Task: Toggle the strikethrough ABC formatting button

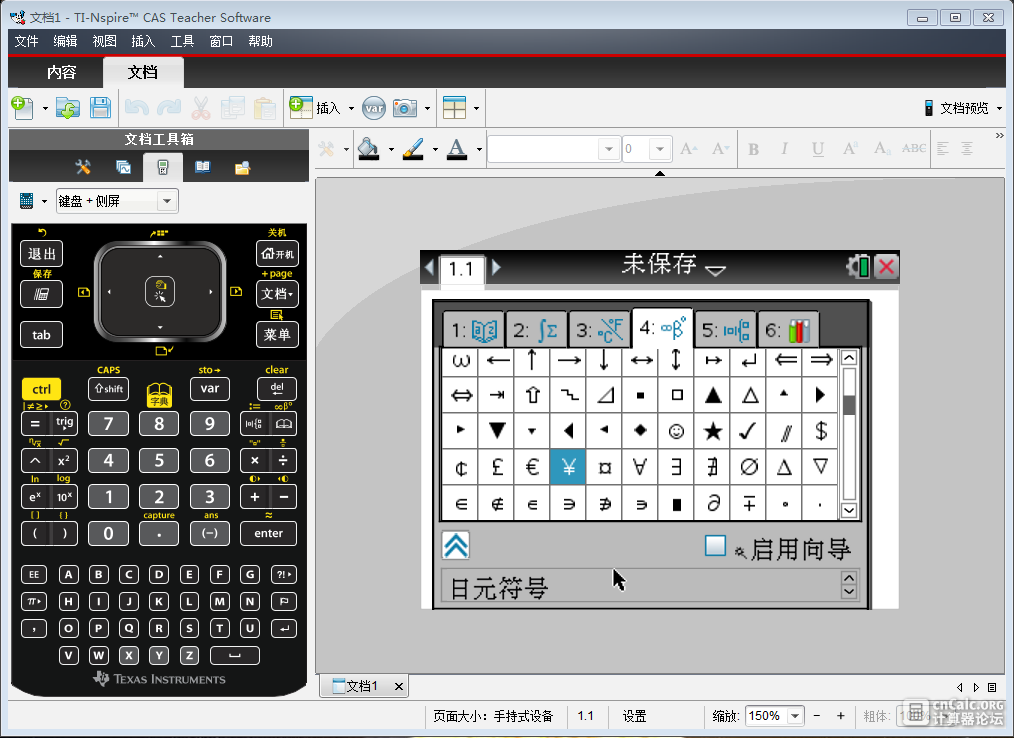Action: point(914,148)
